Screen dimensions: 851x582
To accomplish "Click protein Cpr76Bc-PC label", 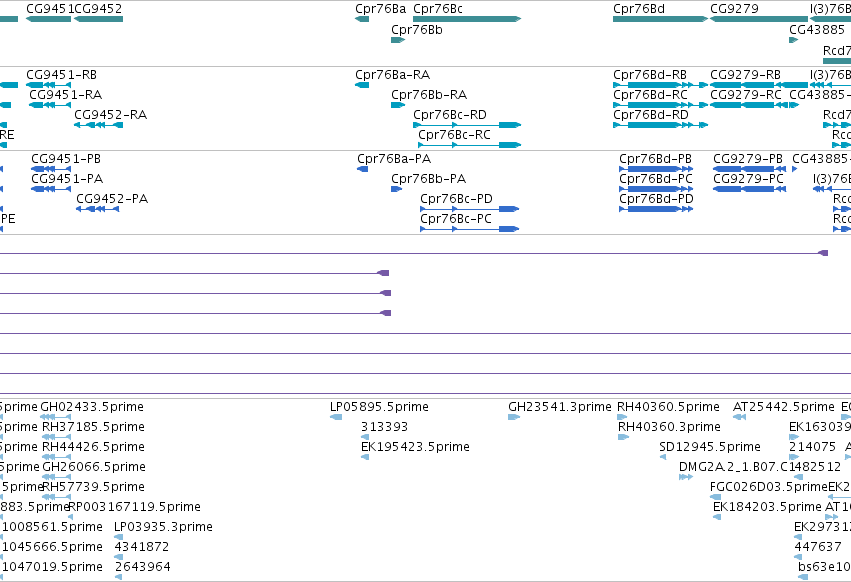I will coord(456,219).
